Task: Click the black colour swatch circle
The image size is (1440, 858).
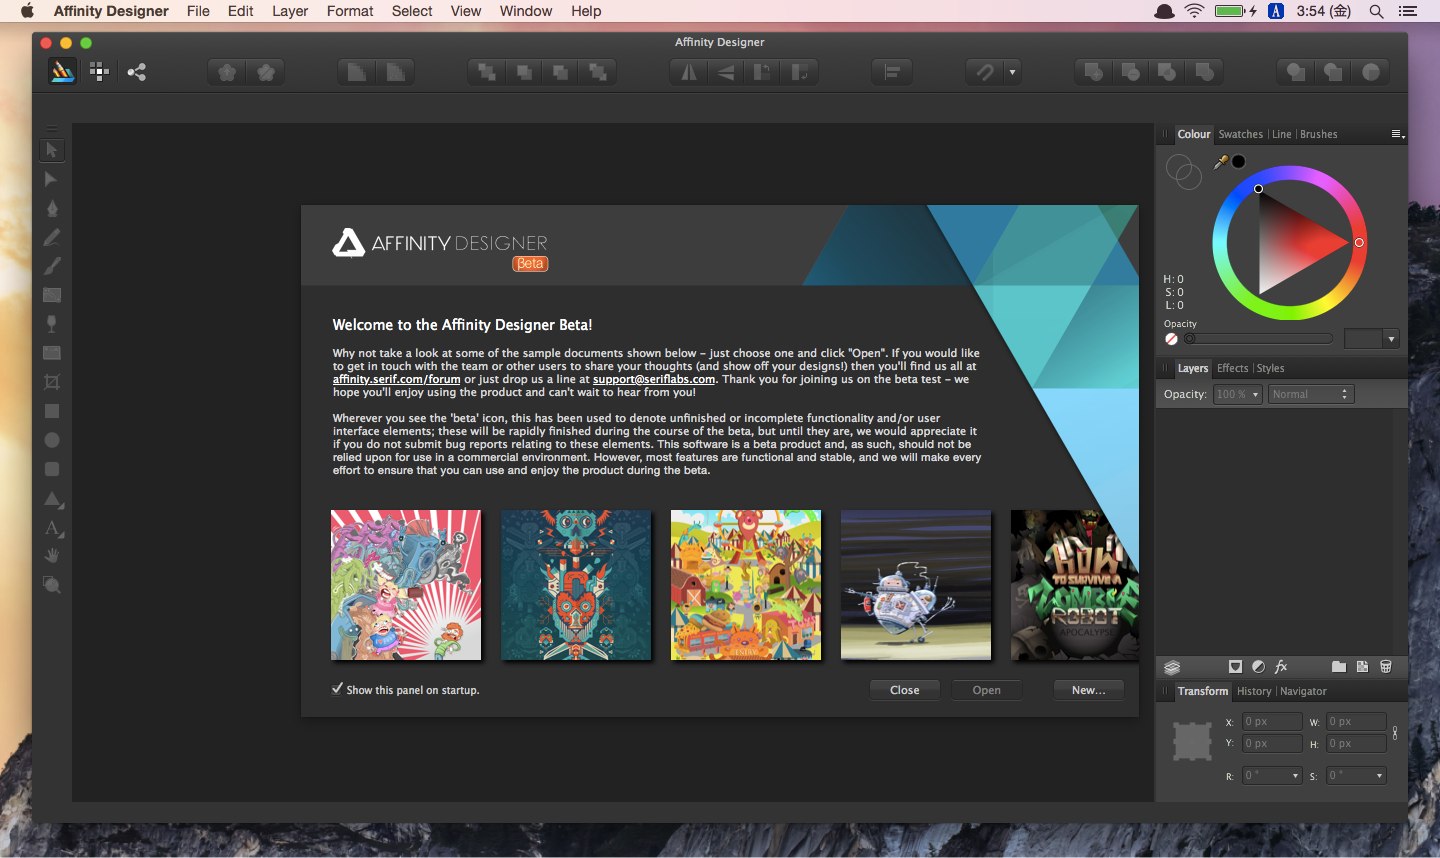Action: (1238, 161)
